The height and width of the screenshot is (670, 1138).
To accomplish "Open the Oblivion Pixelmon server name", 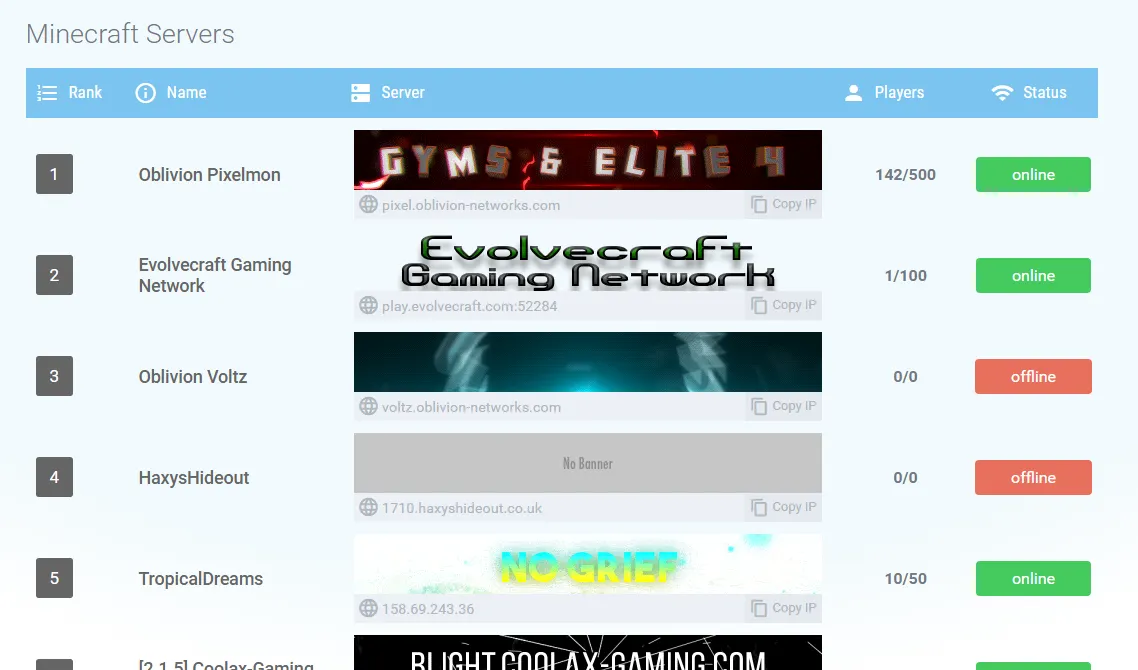I will 209,175.
